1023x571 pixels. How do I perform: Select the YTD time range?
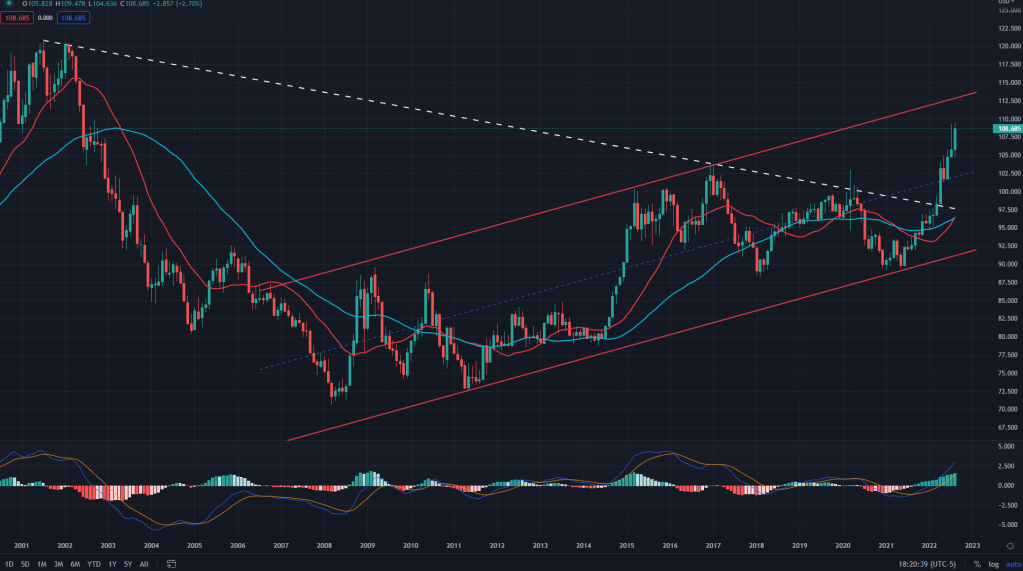pos(94,564)
